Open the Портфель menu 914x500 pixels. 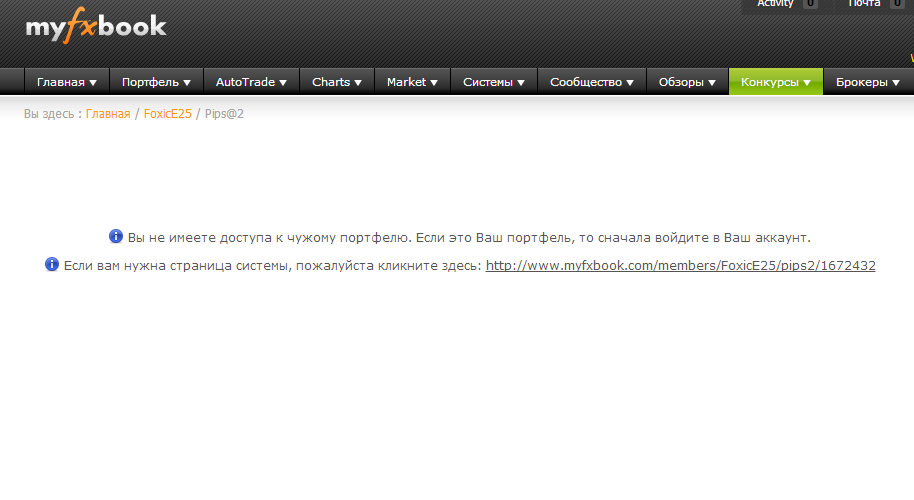coord(156,82)
